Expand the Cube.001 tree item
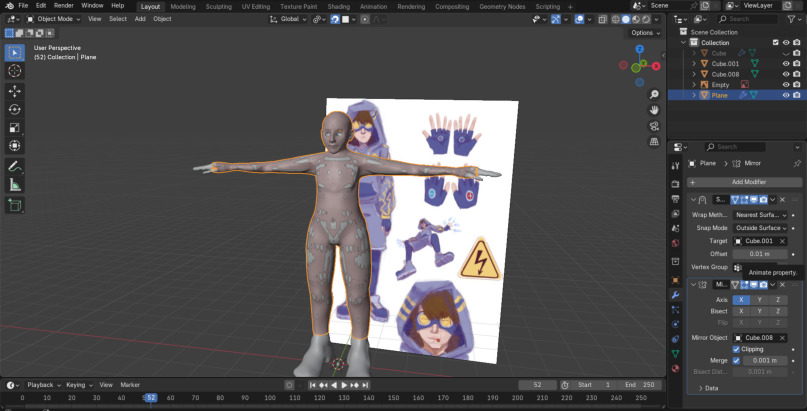The image size is (807, 411). coord(695,63)
